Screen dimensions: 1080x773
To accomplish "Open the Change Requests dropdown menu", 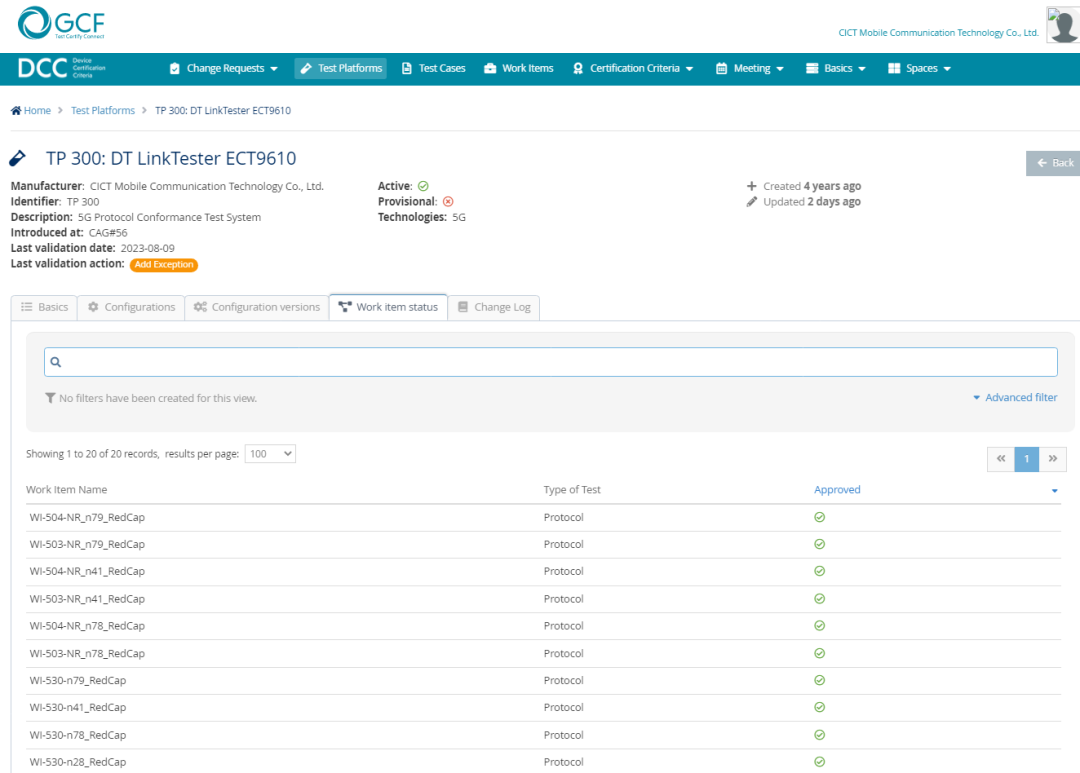I will 224,68.
